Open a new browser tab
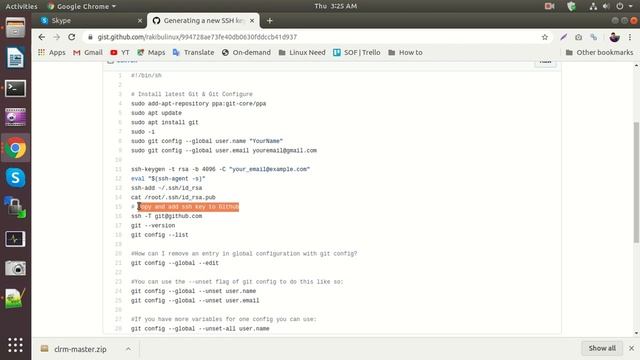640x360 pixels. (x=269, y=20)
